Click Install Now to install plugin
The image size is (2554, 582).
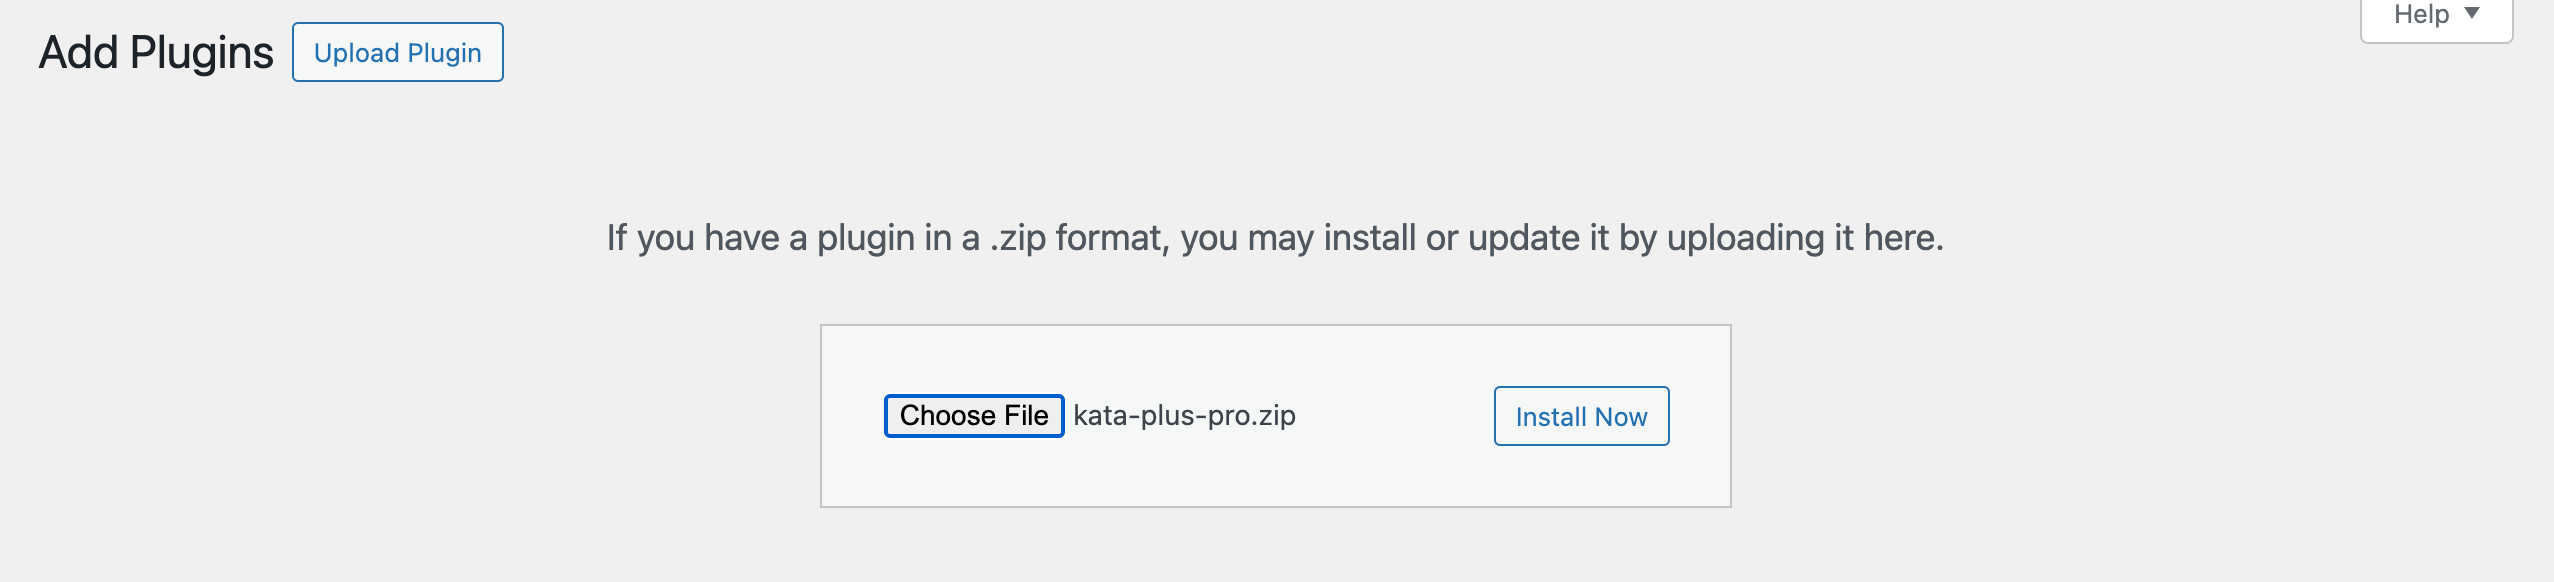click(x=1580, y=416)
